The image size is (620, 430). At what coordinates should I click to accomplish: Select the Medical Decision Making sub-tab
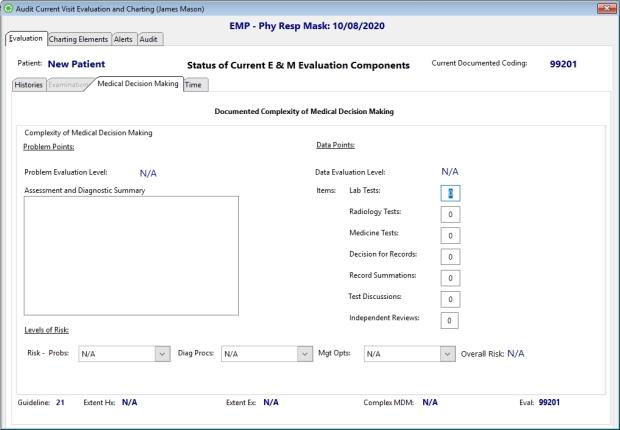point(138,83)
